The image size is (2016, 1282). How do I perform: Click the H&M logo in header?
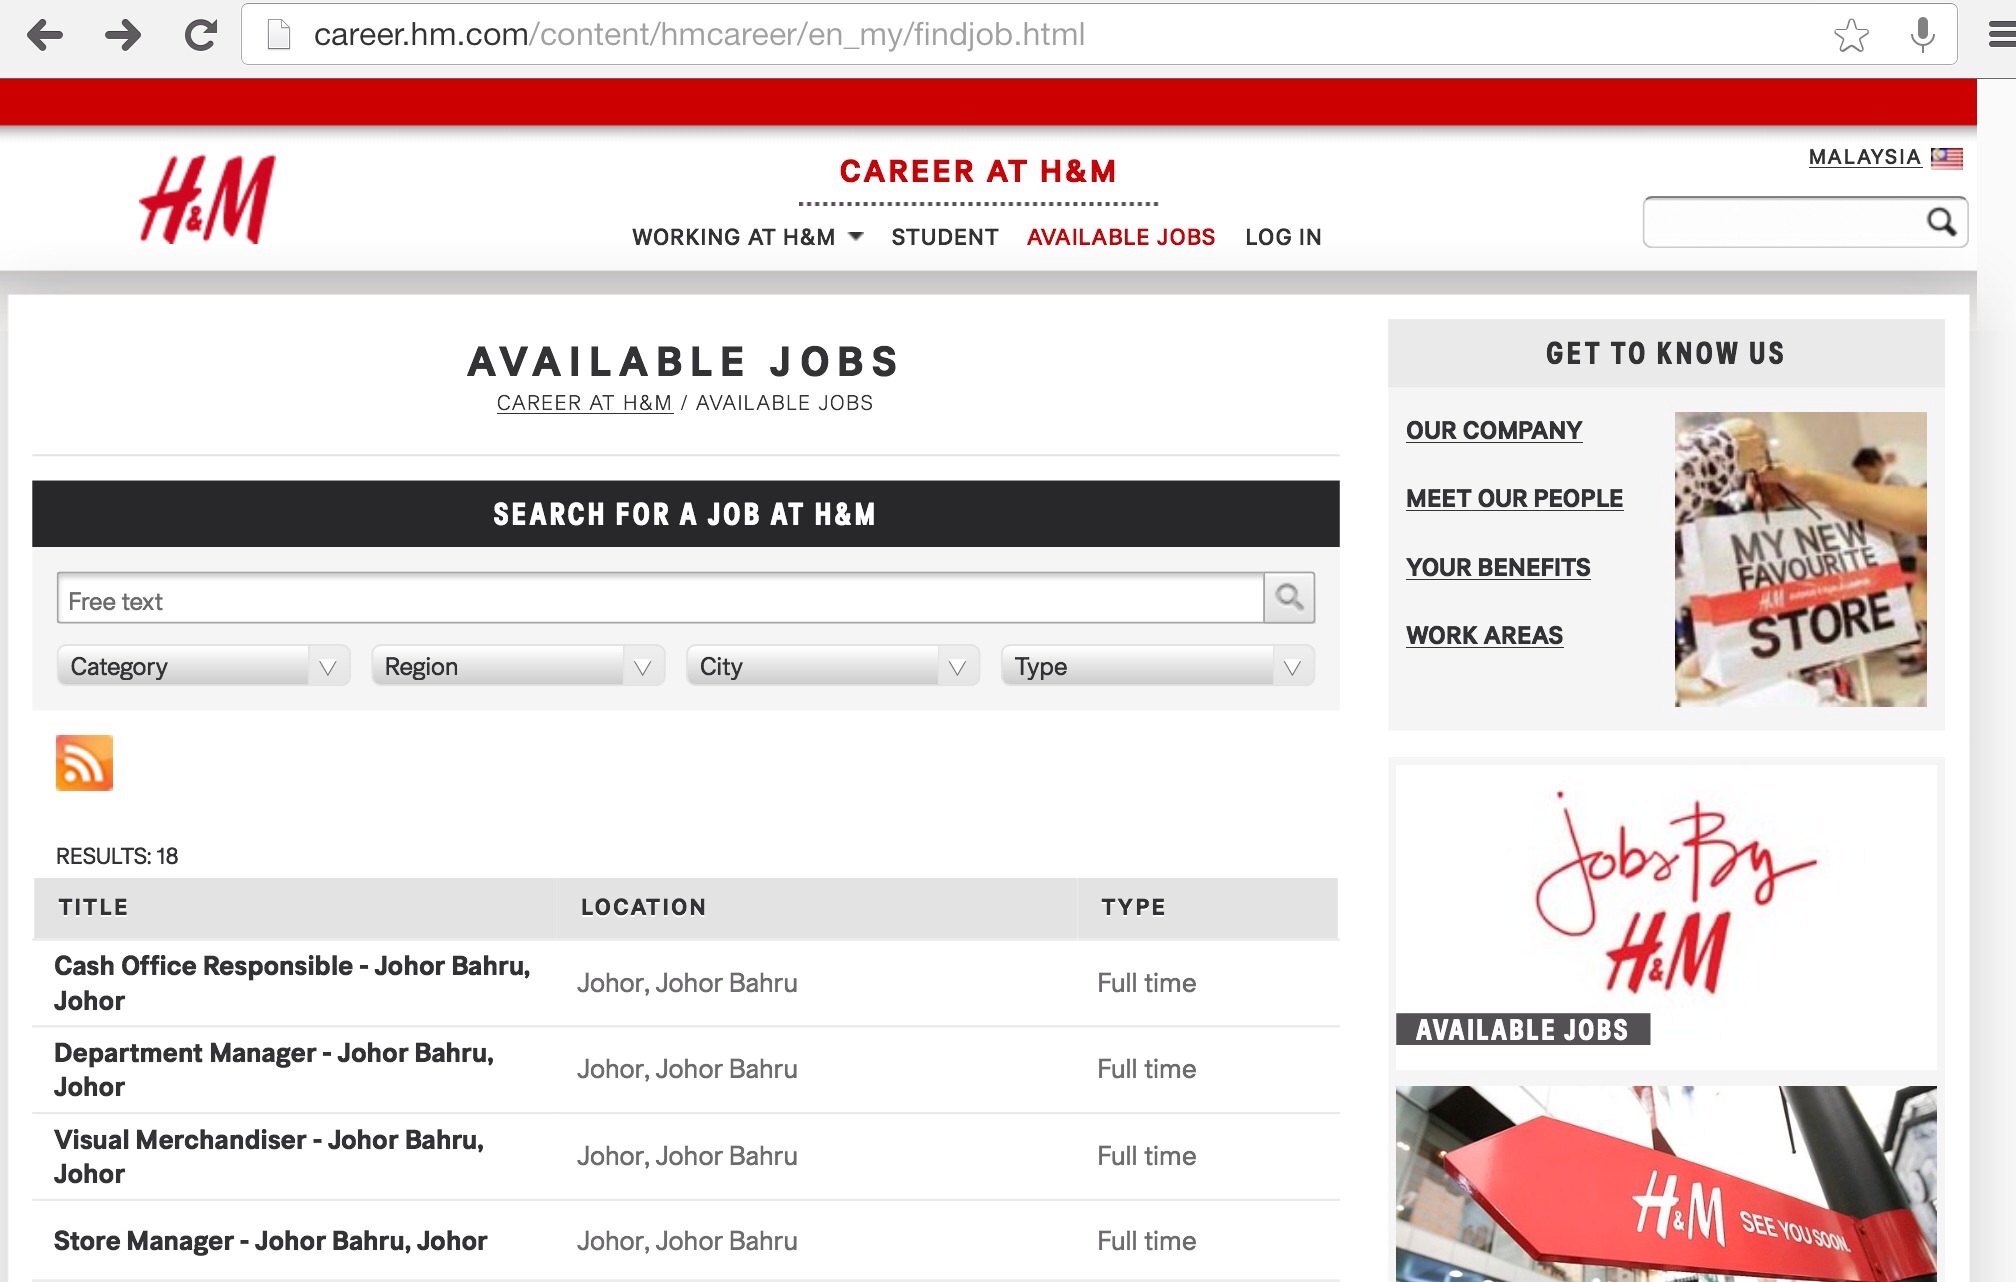click(207, 199)
